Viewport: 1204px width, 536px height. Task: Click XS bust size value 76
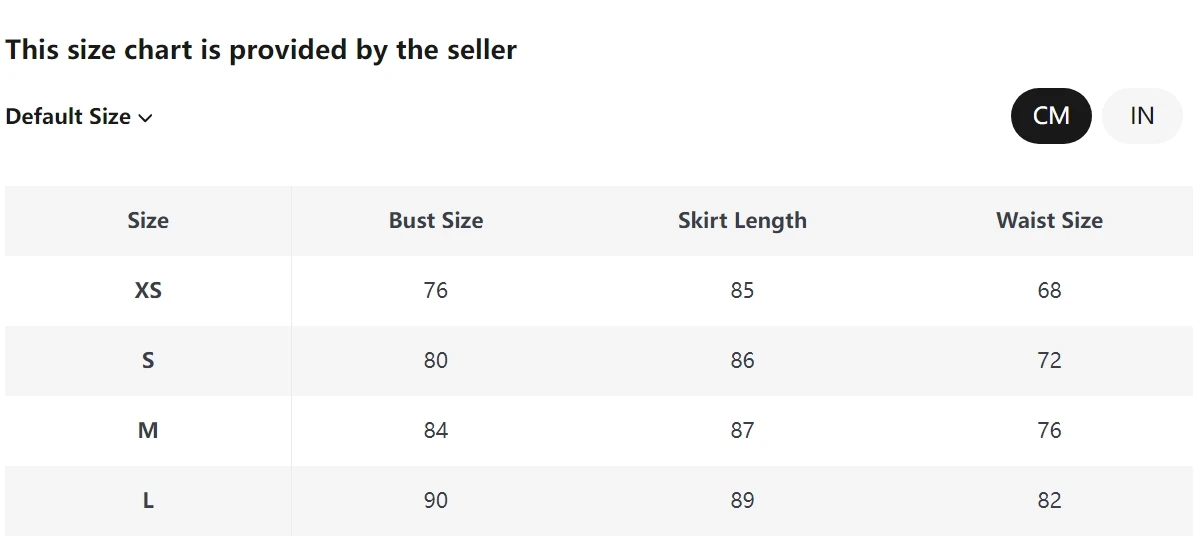[x=436, y=291]
